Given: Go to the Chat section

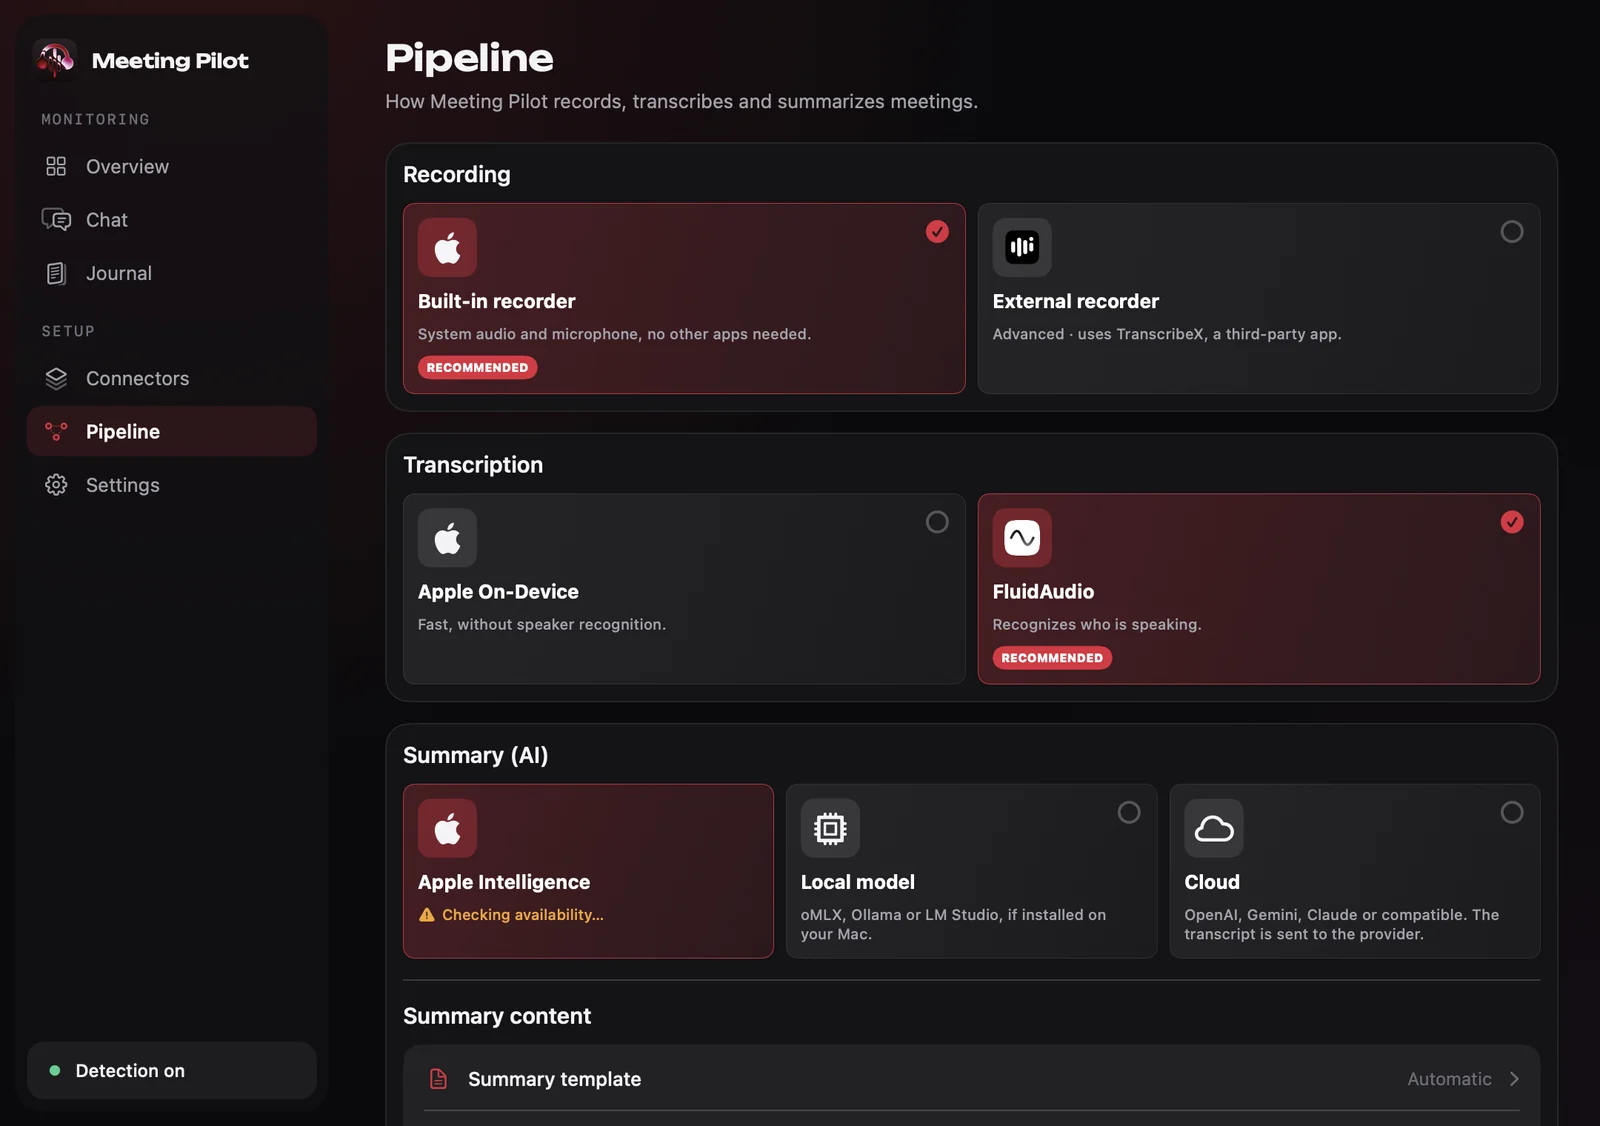Looking at the screenshot, I should pyautogui.click(x=172, y=220).
